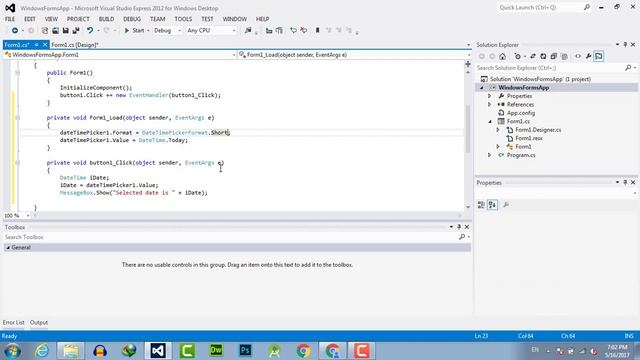Toggle Show All Files in Solution Explorer
The height and width of the screenshot is (360, 640).
(564, 56)
